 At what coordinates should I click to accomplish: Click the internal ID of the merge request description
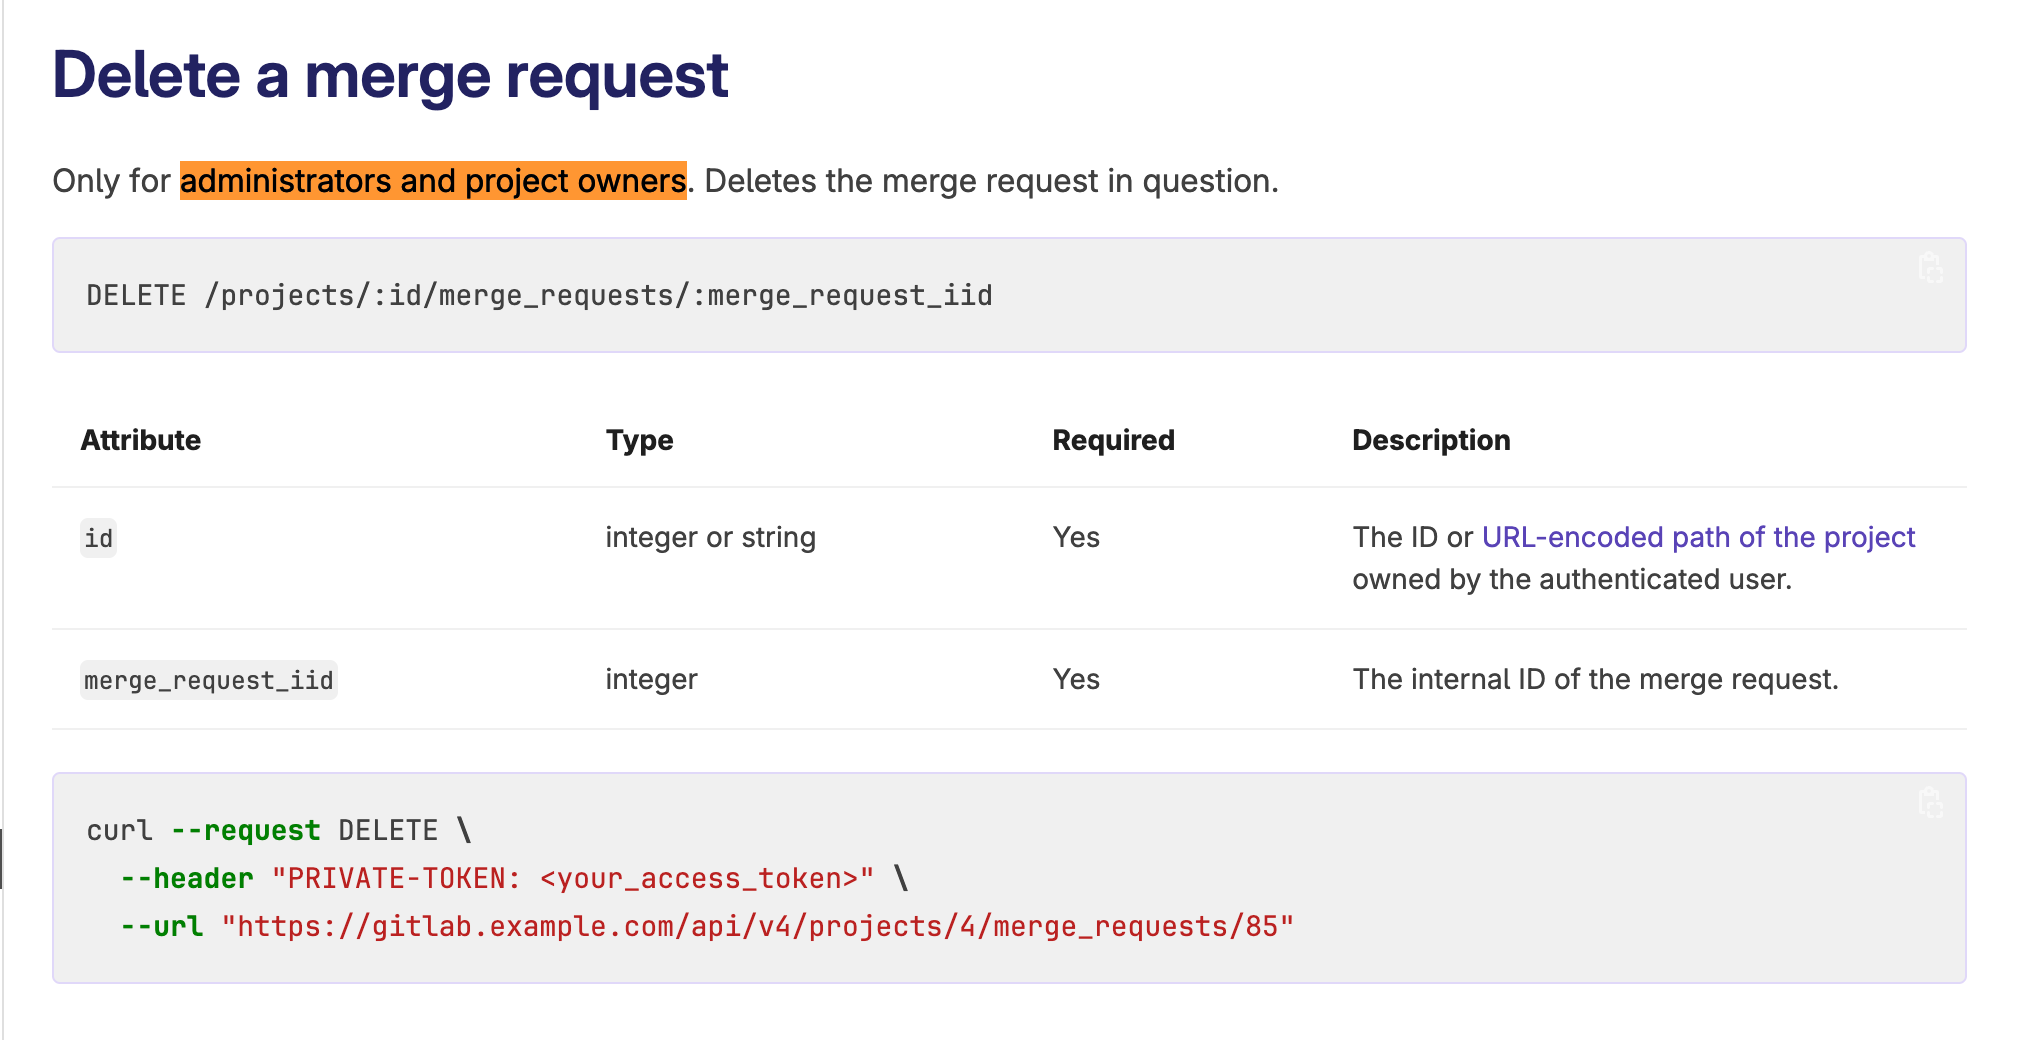pyautogui.click(x=1595, y=679)
